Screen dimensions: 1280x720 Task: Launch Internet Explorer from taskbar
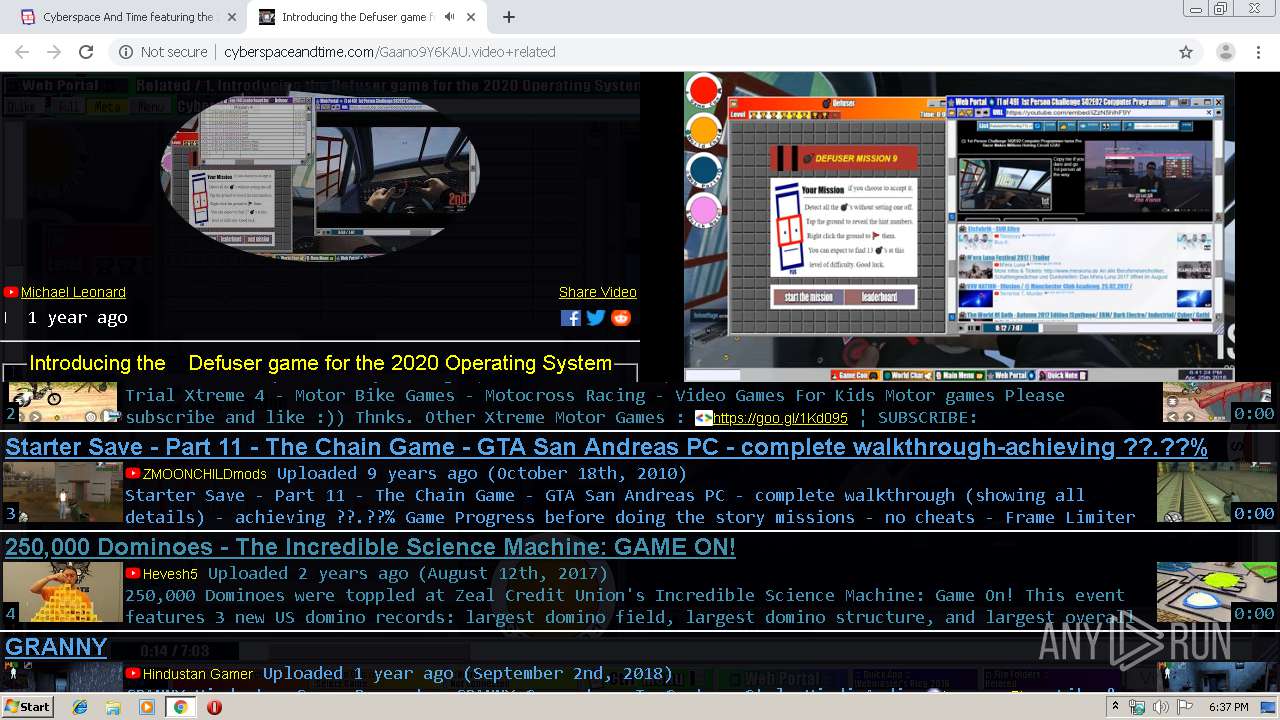point(80,707)
